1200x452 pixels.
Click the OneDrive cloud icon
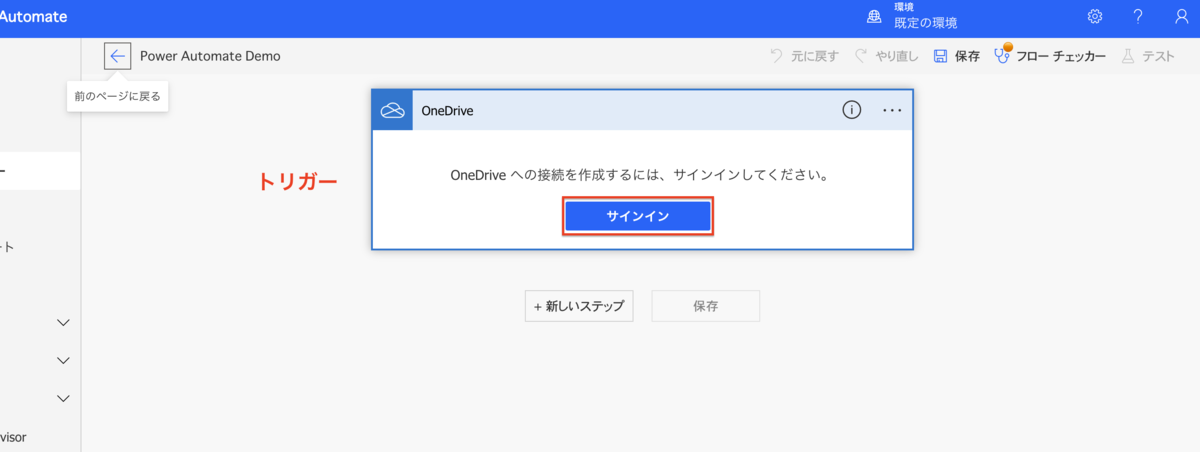pos(392,110)
